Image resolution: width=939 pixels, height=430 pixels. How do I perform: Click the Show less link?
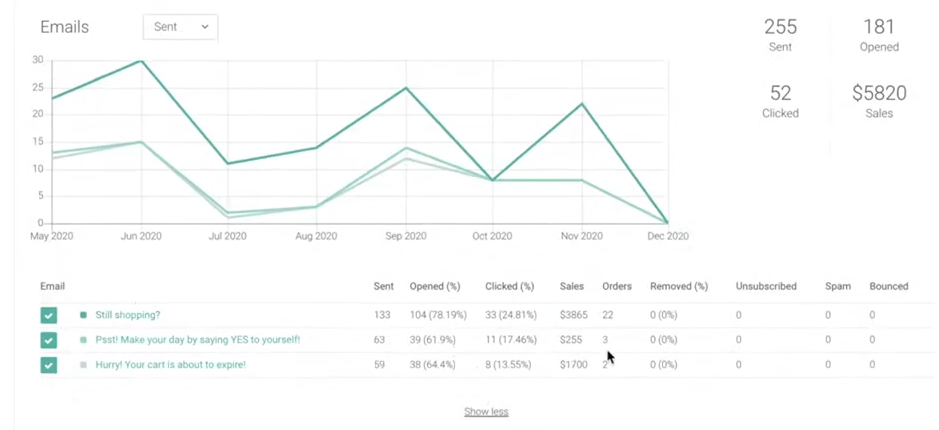click(486, 411)
